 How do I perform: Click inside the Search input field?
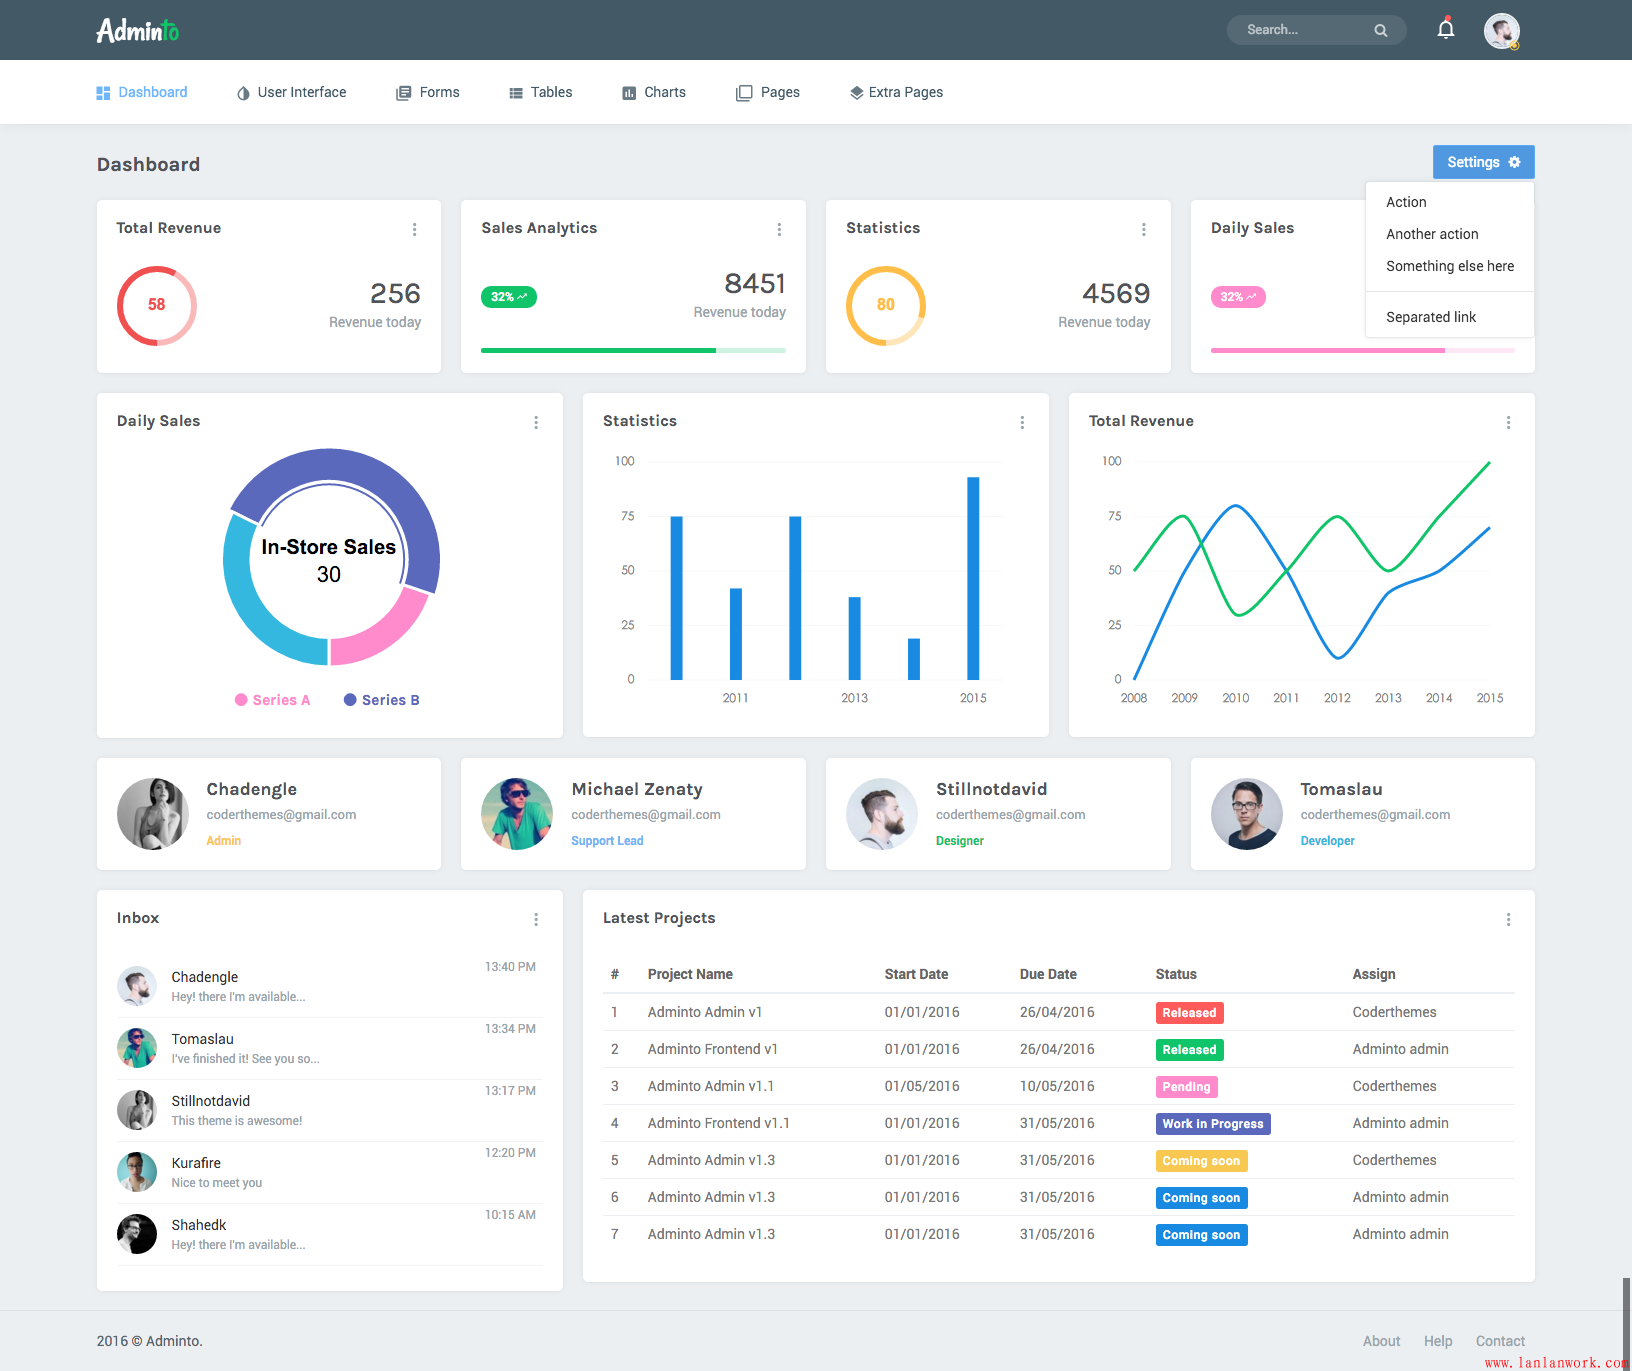[x=1300, y=30]
